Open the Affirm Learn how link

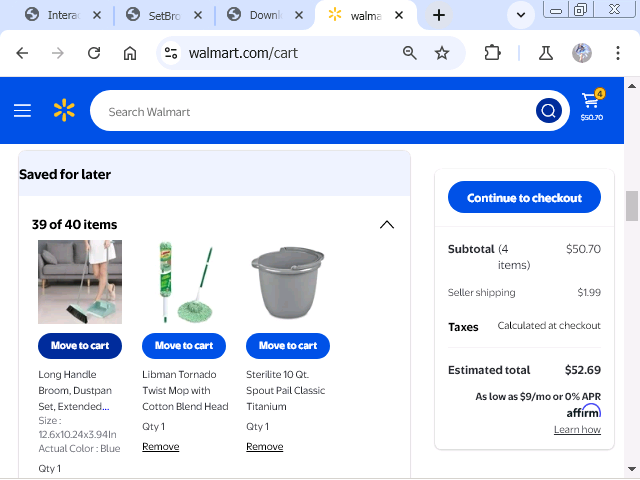point(577,429)
